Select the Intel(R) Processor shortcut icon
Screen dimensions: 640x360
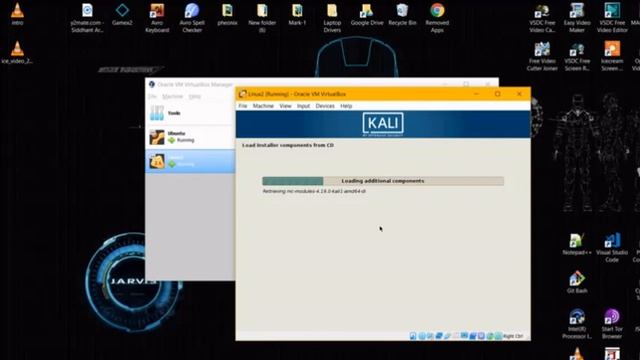click(577, 324)
